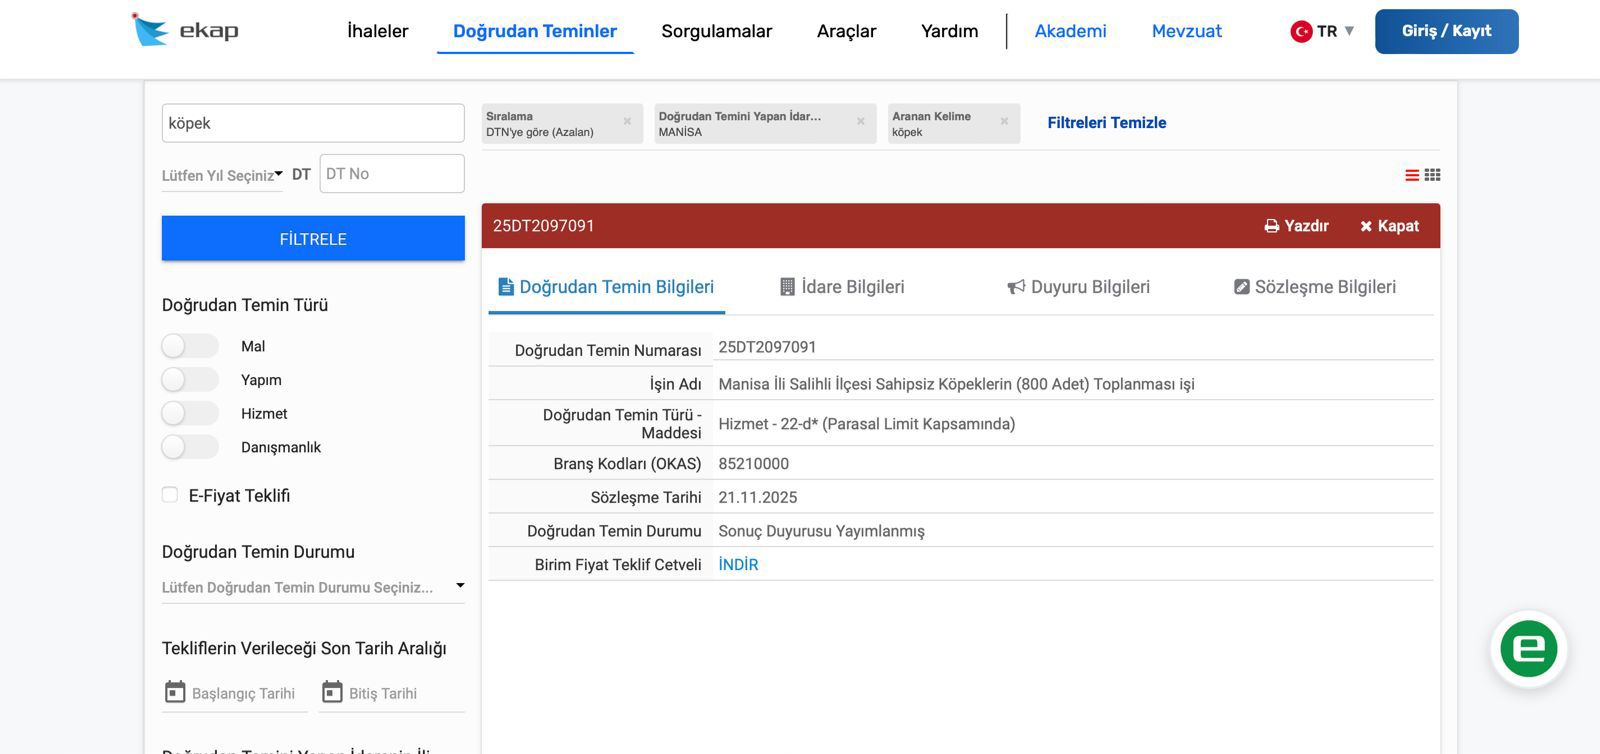The height and width of the screenshot is (754, 1600).
Task: Switch to İdare Bilgileri tab
Action: pos(842,287)
